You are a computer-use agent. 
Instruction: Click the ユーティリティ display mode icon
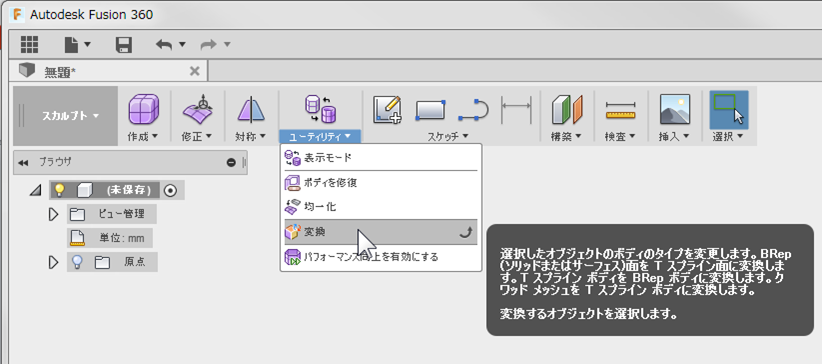coord(320,109)
